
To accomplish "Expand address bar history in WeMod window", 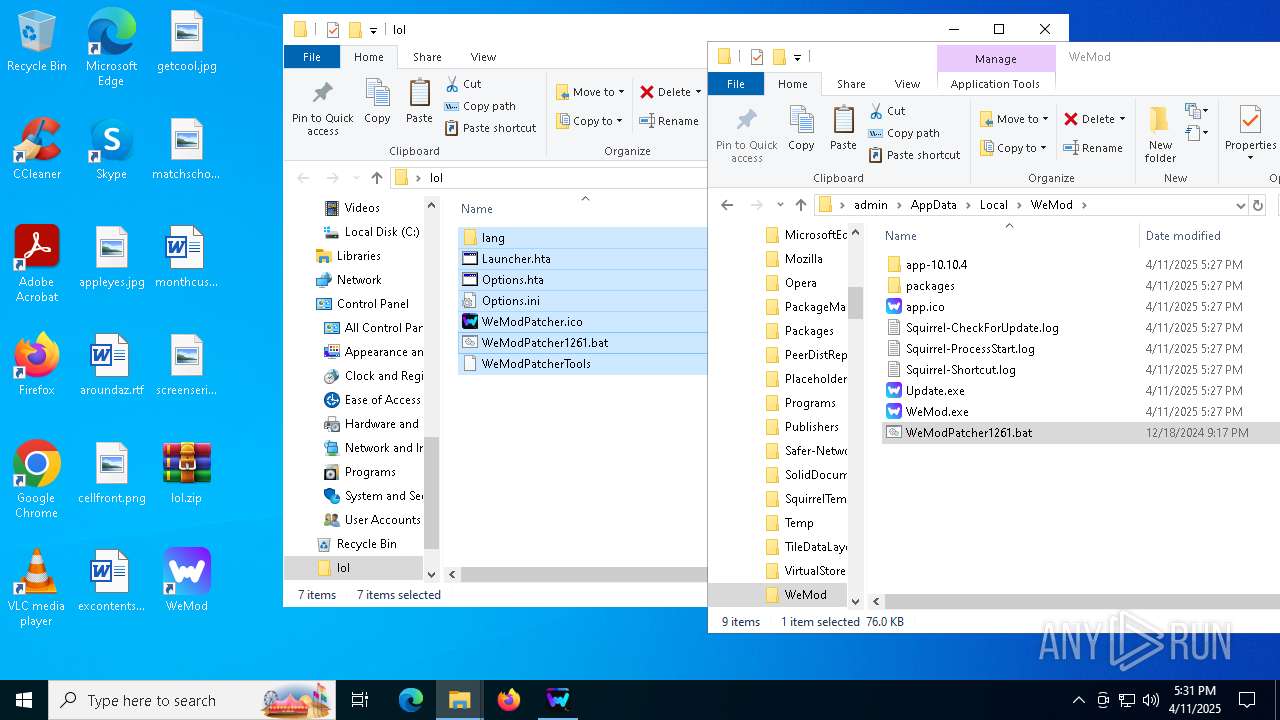I will tap(1240, 205).
